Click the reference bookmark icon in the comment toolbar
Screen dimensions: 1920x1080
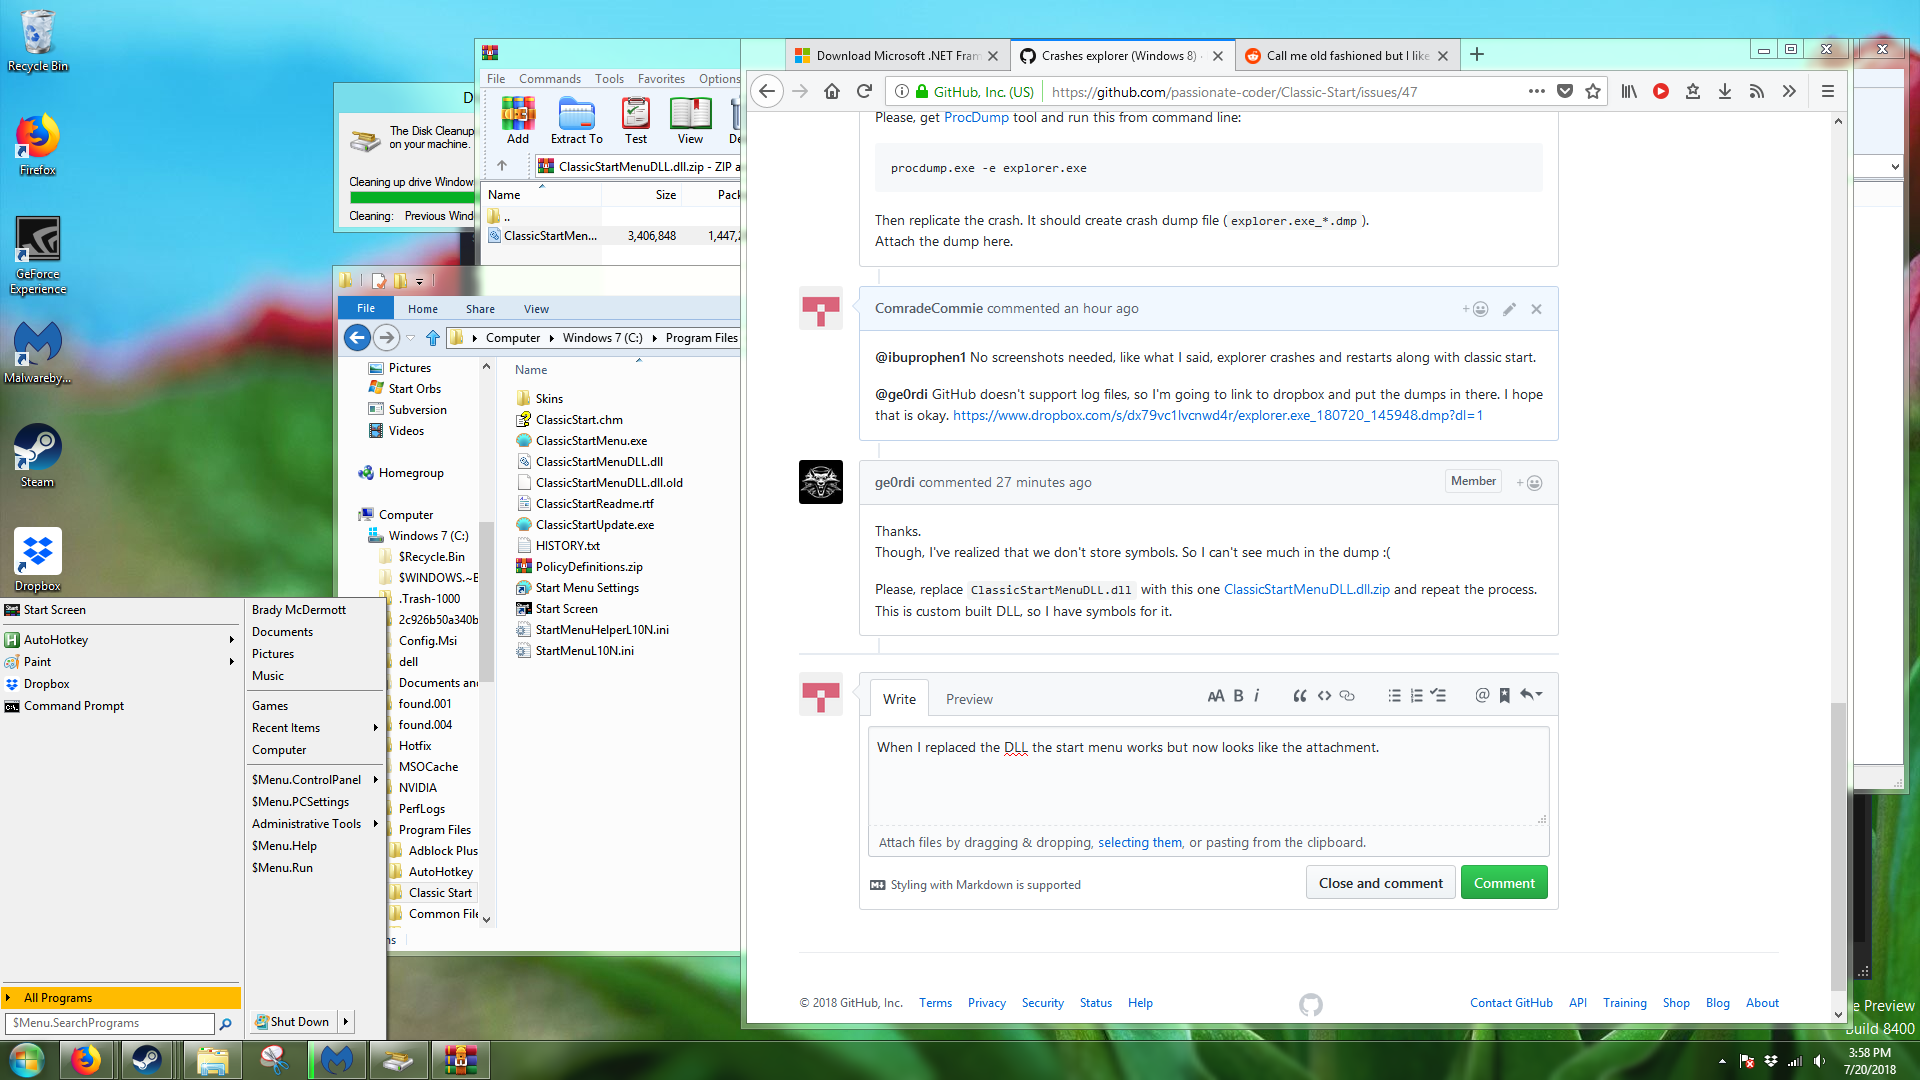(x=1504, y=696)
